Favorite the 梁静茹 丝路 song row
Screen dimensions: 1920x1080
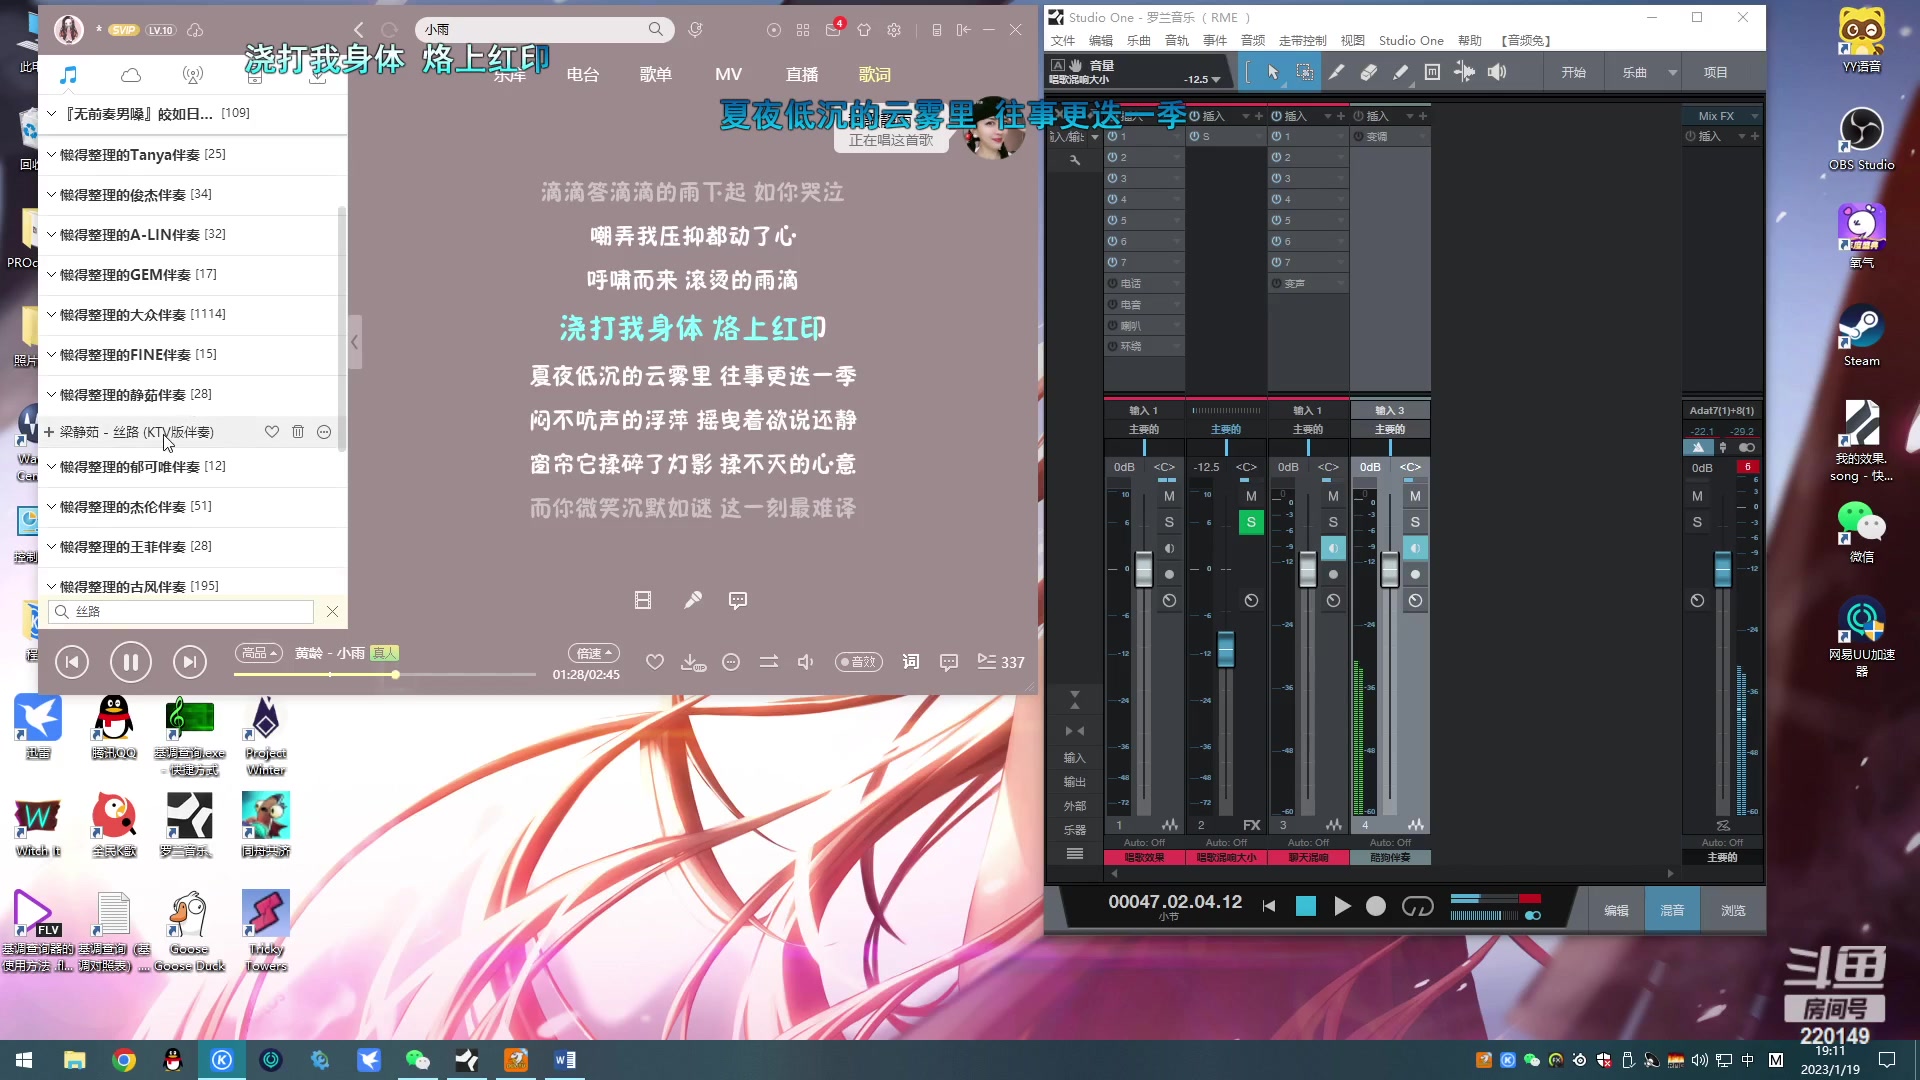coord(272,432)
